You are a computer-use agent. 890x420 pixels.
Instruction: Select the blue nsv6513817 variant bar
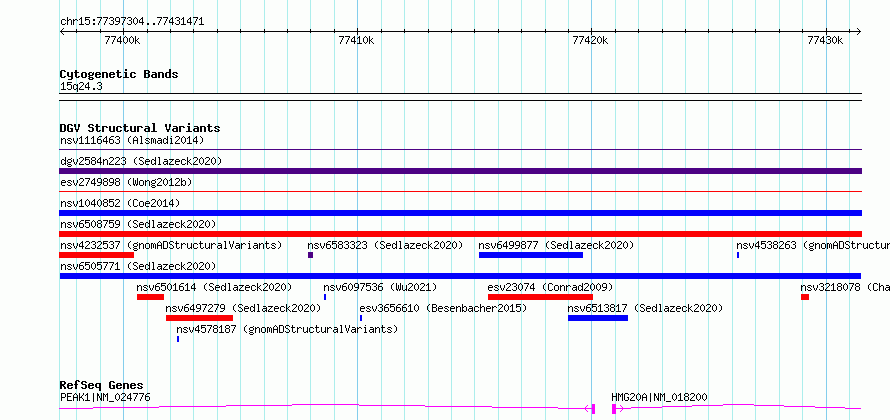tap(598, 318)
